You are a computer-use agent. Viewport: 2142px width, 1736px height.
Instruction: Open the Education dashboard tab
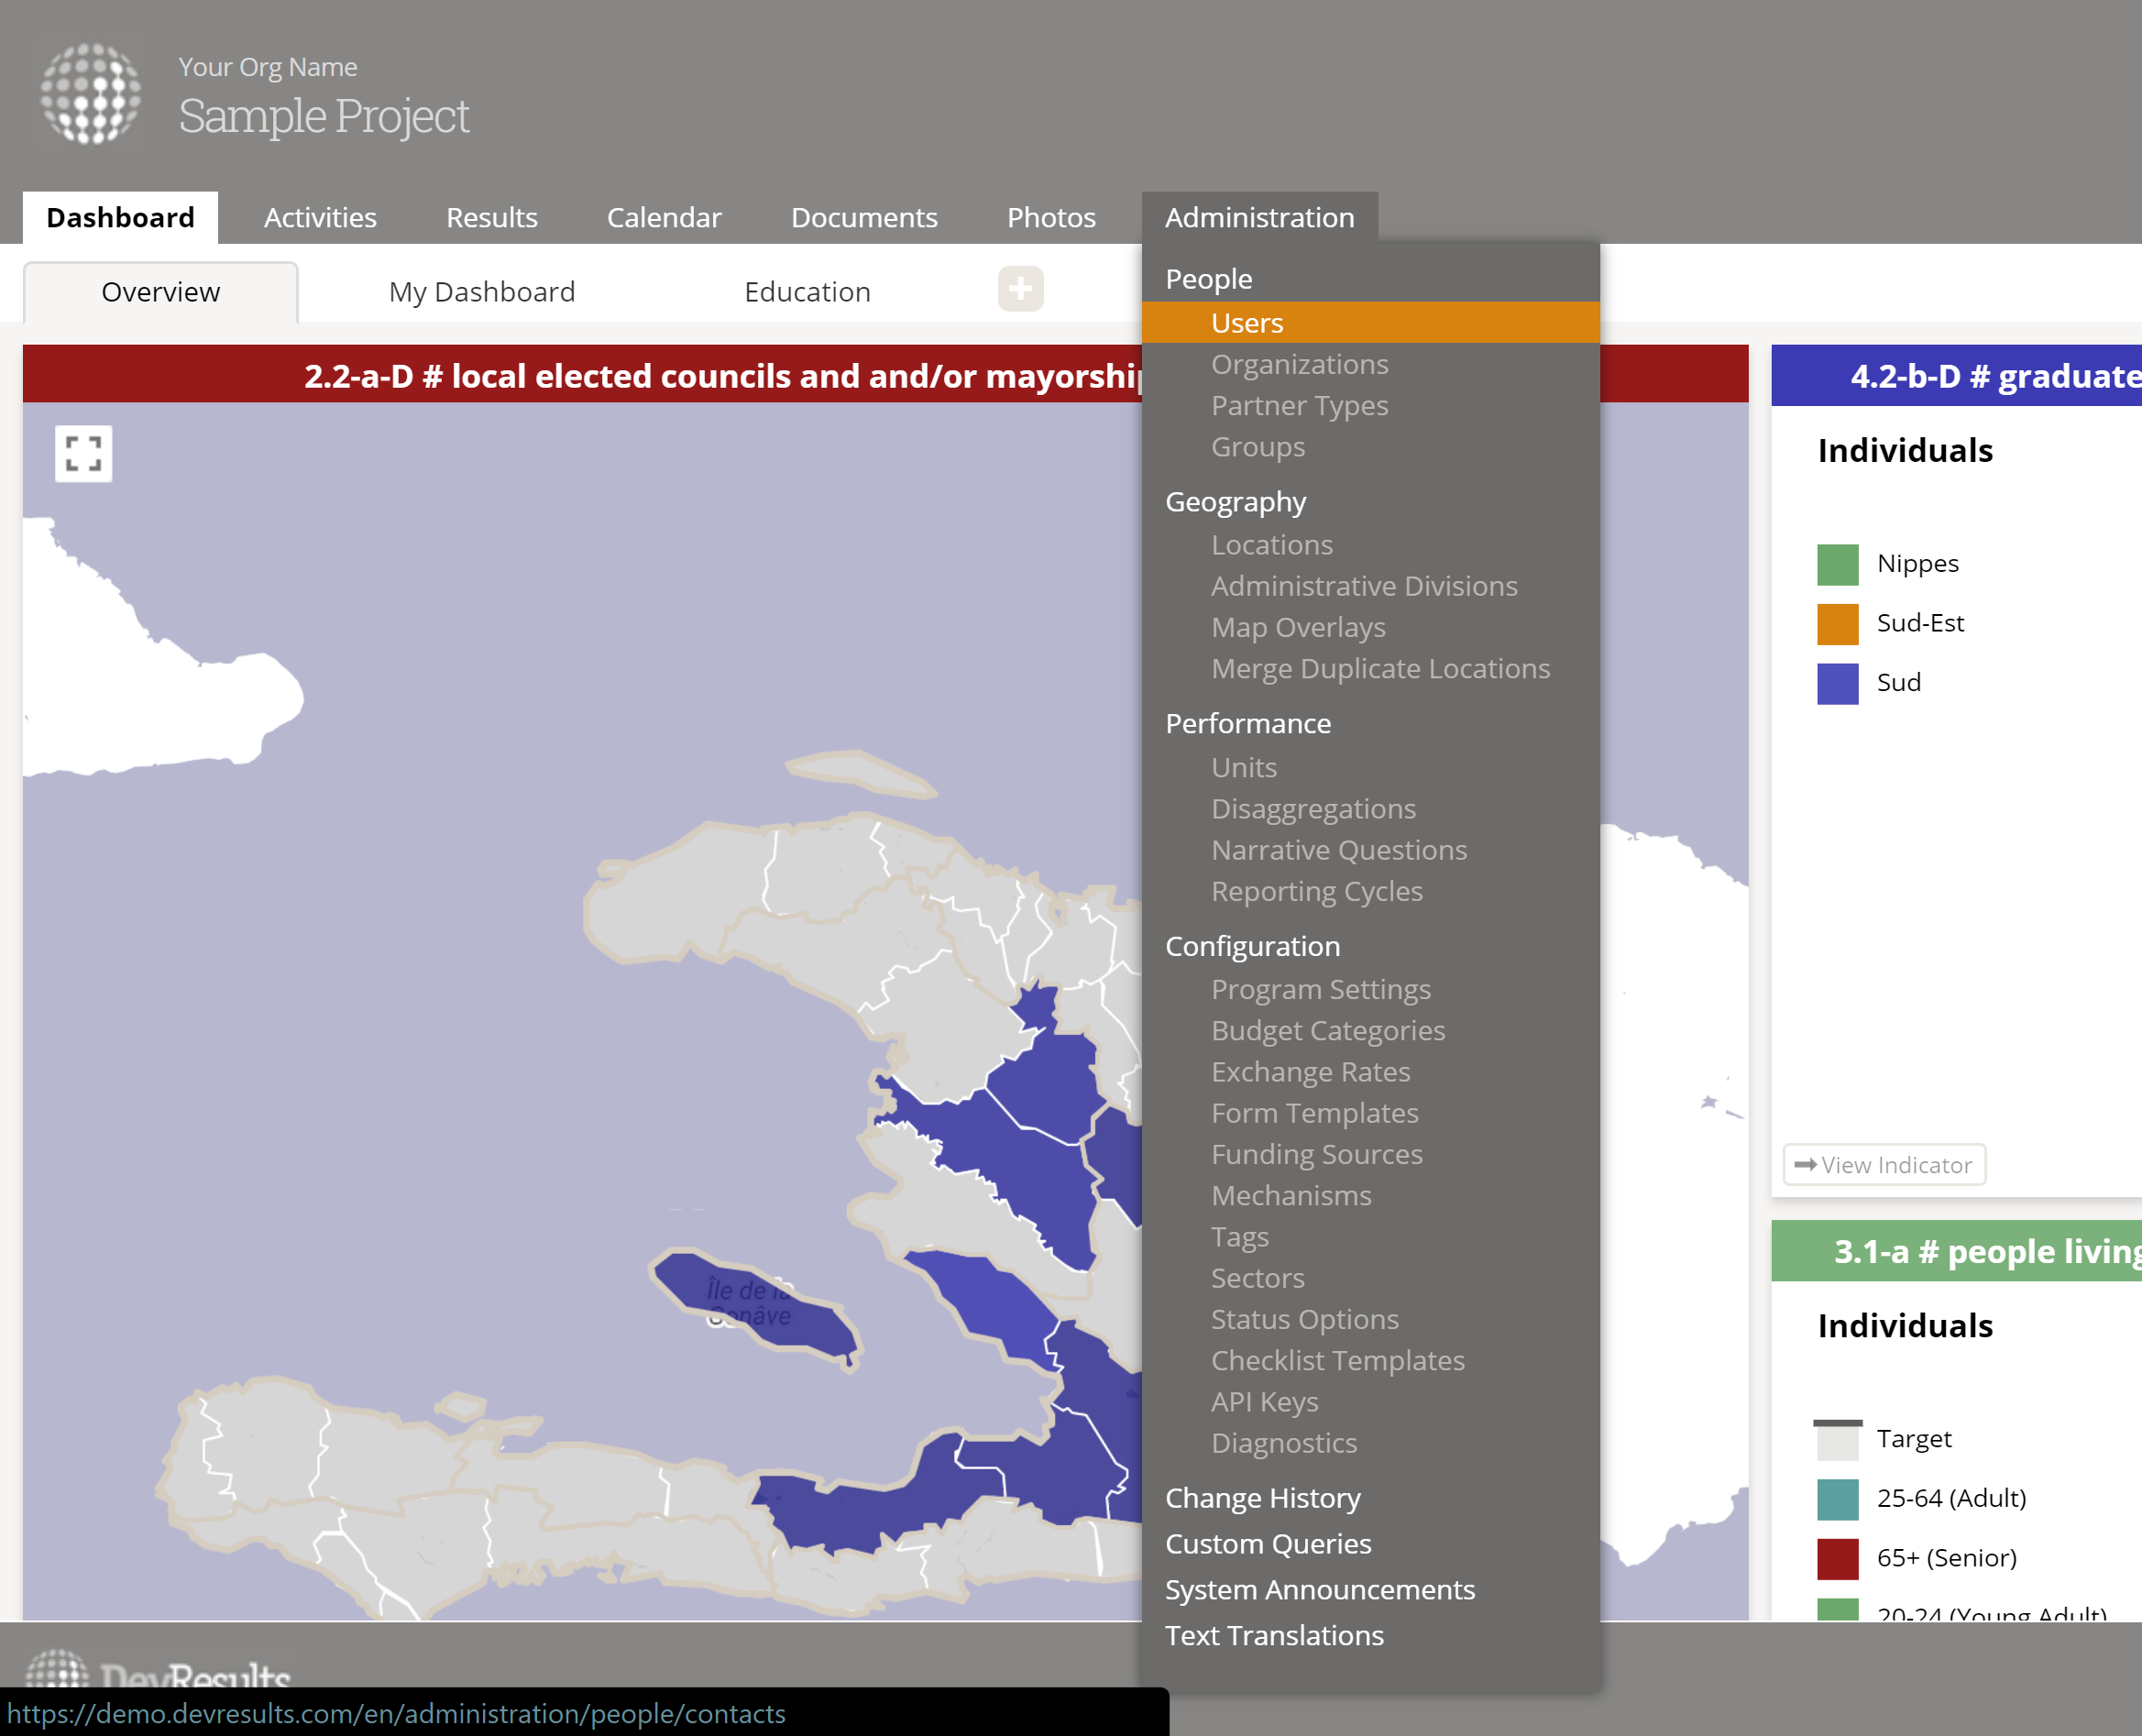pos(807,292)
